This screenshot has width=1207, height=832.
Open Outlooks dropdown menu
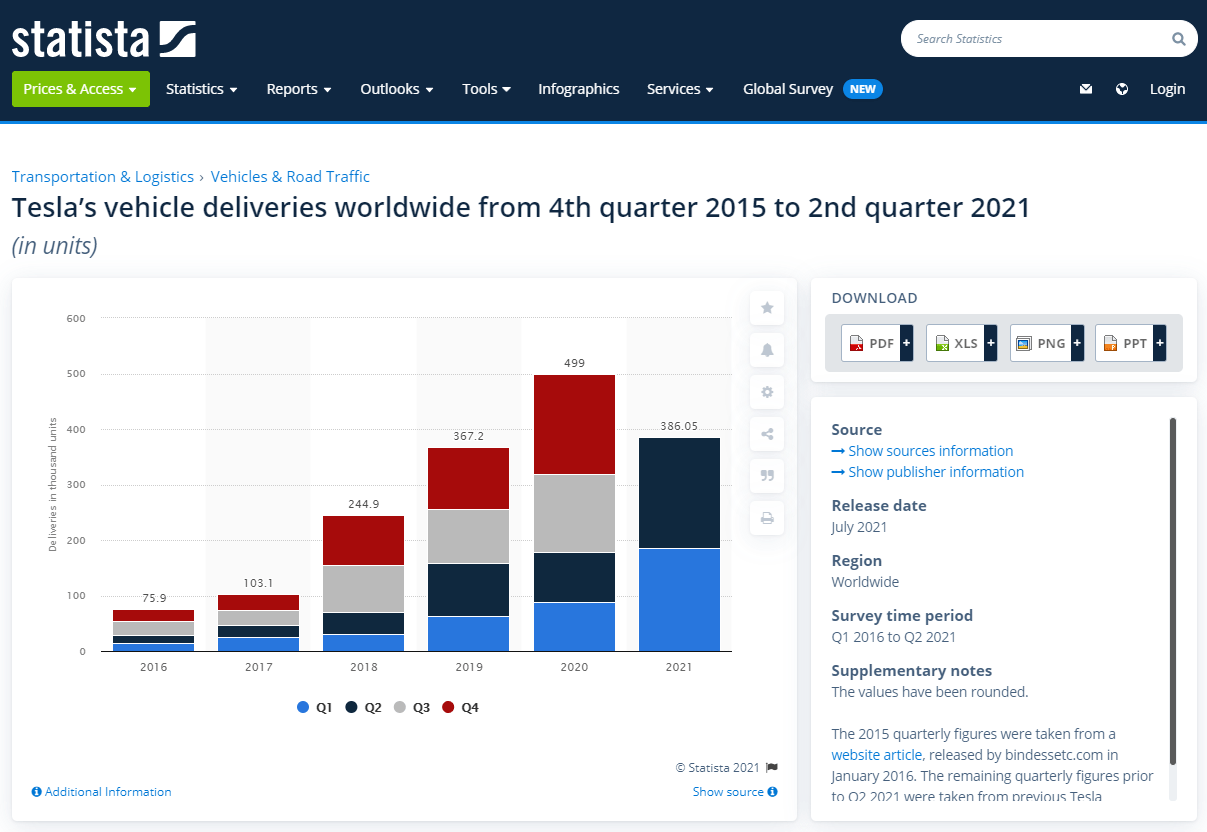397,89
